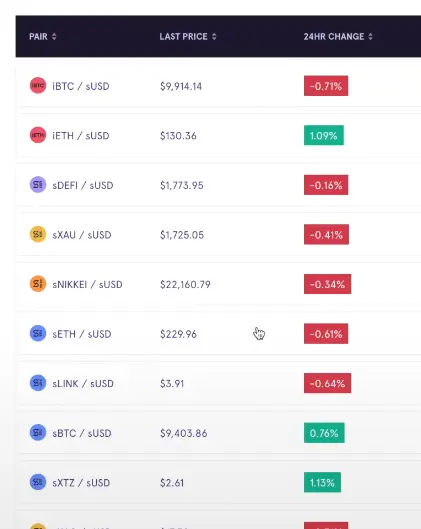Image resolution: width=421 pixels, height=529 pixels.
Task: Select the blue sXTZ token icon
Action: pyautogui.click(x=38, y=482)
